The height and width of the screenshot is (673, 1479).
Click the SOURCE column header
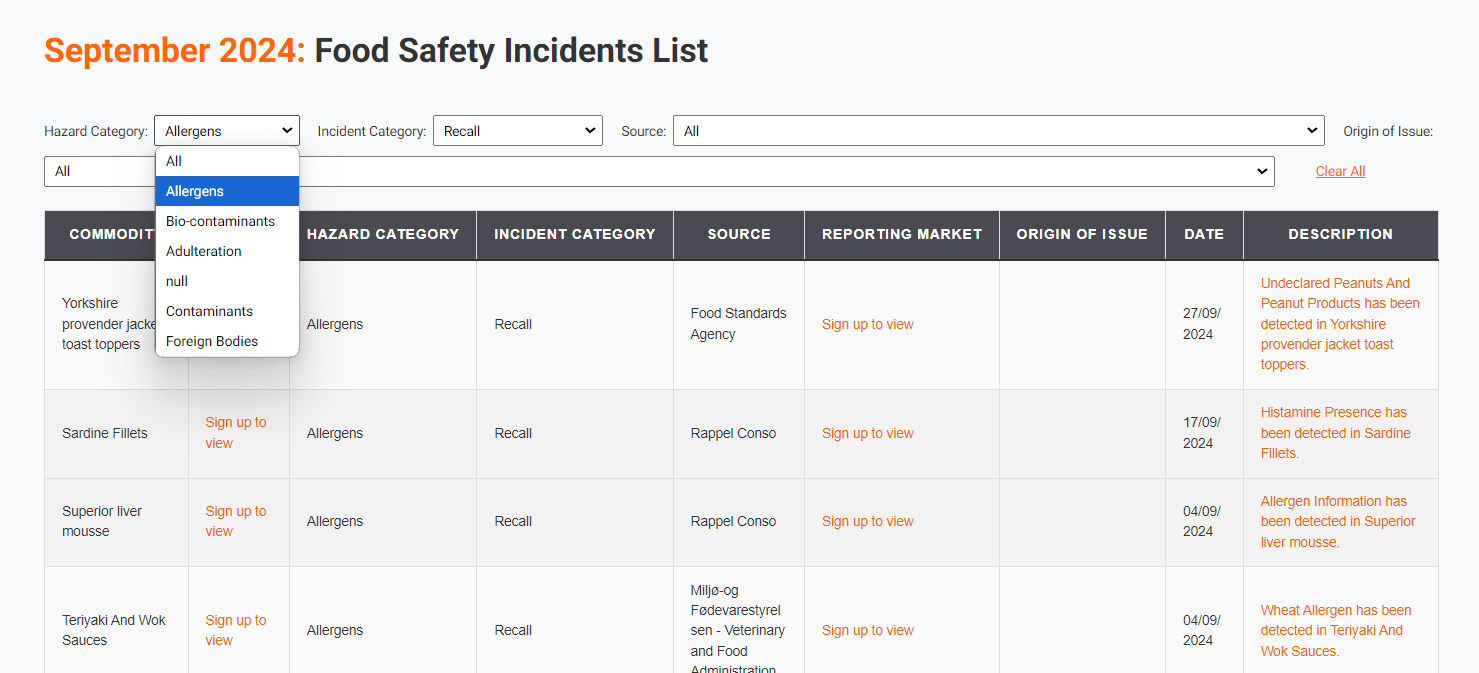738,234
